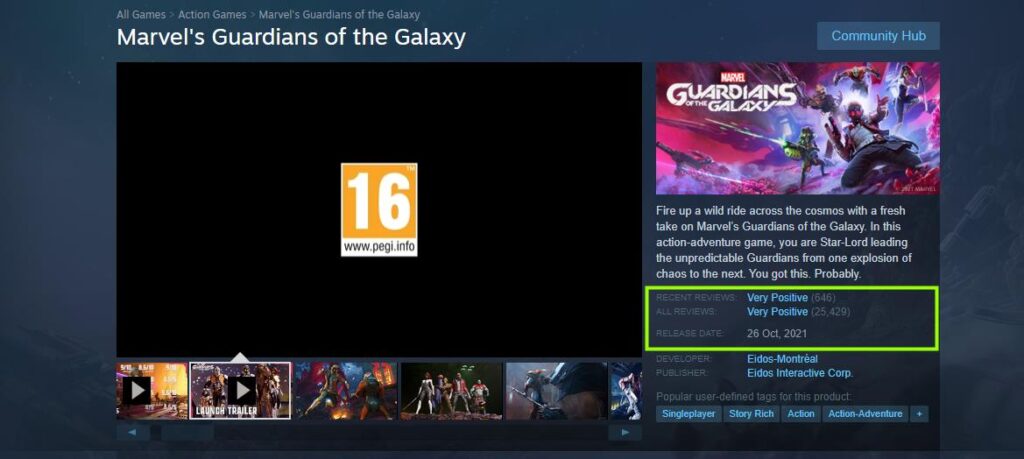Select the Story Rich tag
This screenshot has width=1024, height=459.
(x=751, y=414)
